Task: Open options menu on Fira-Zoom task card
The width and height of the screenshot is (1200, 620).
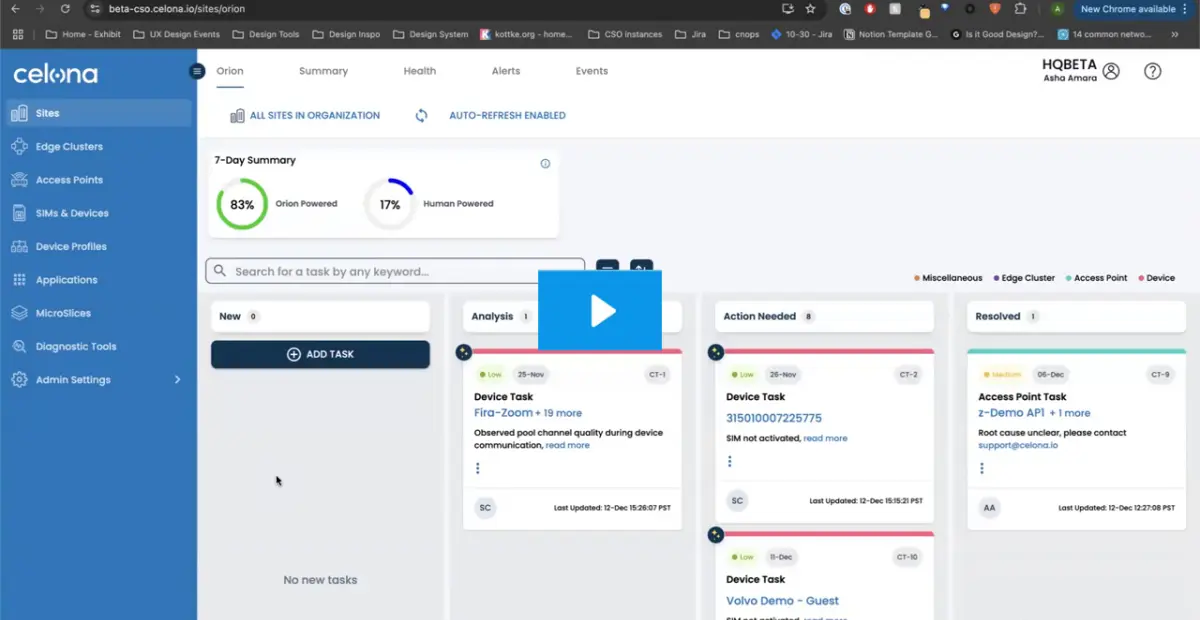Action: click(x=478, y=468)
